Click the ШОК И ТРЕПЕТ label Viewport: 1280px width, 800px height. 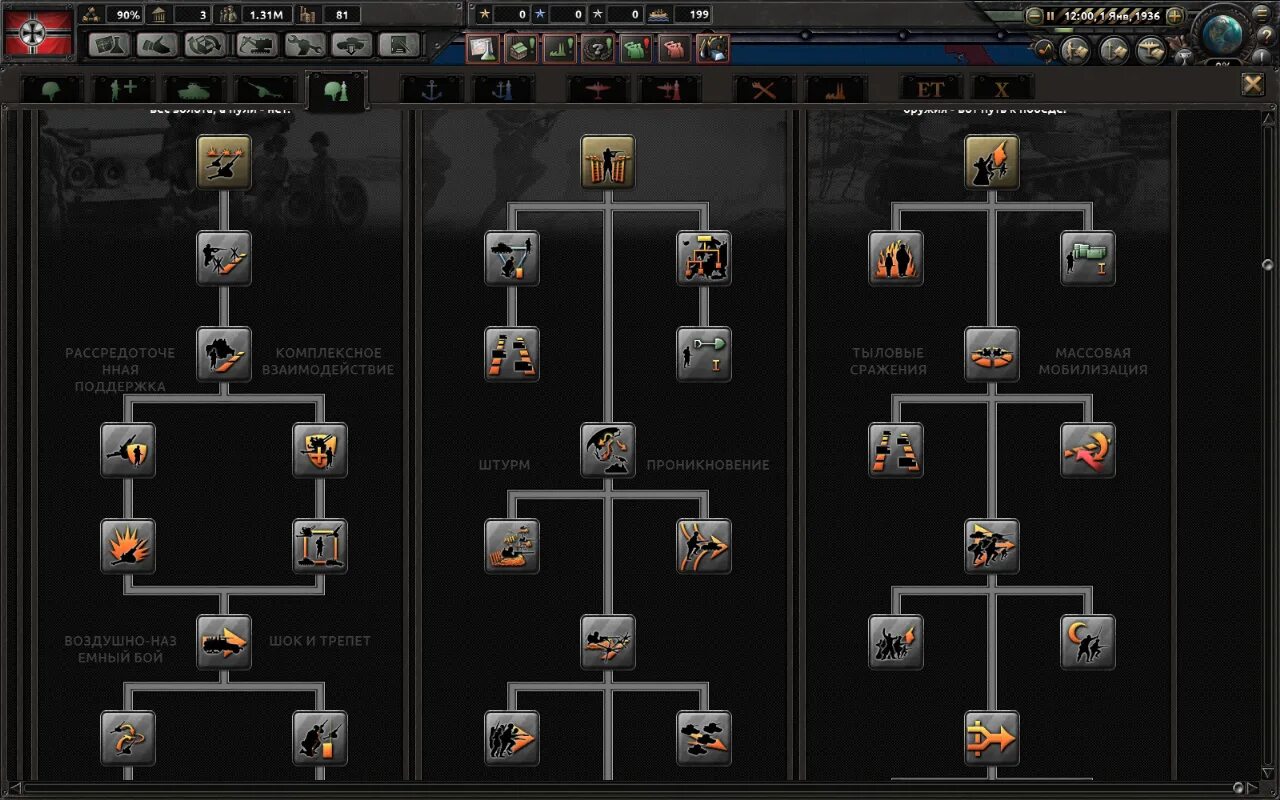click(x=320, y=641)
